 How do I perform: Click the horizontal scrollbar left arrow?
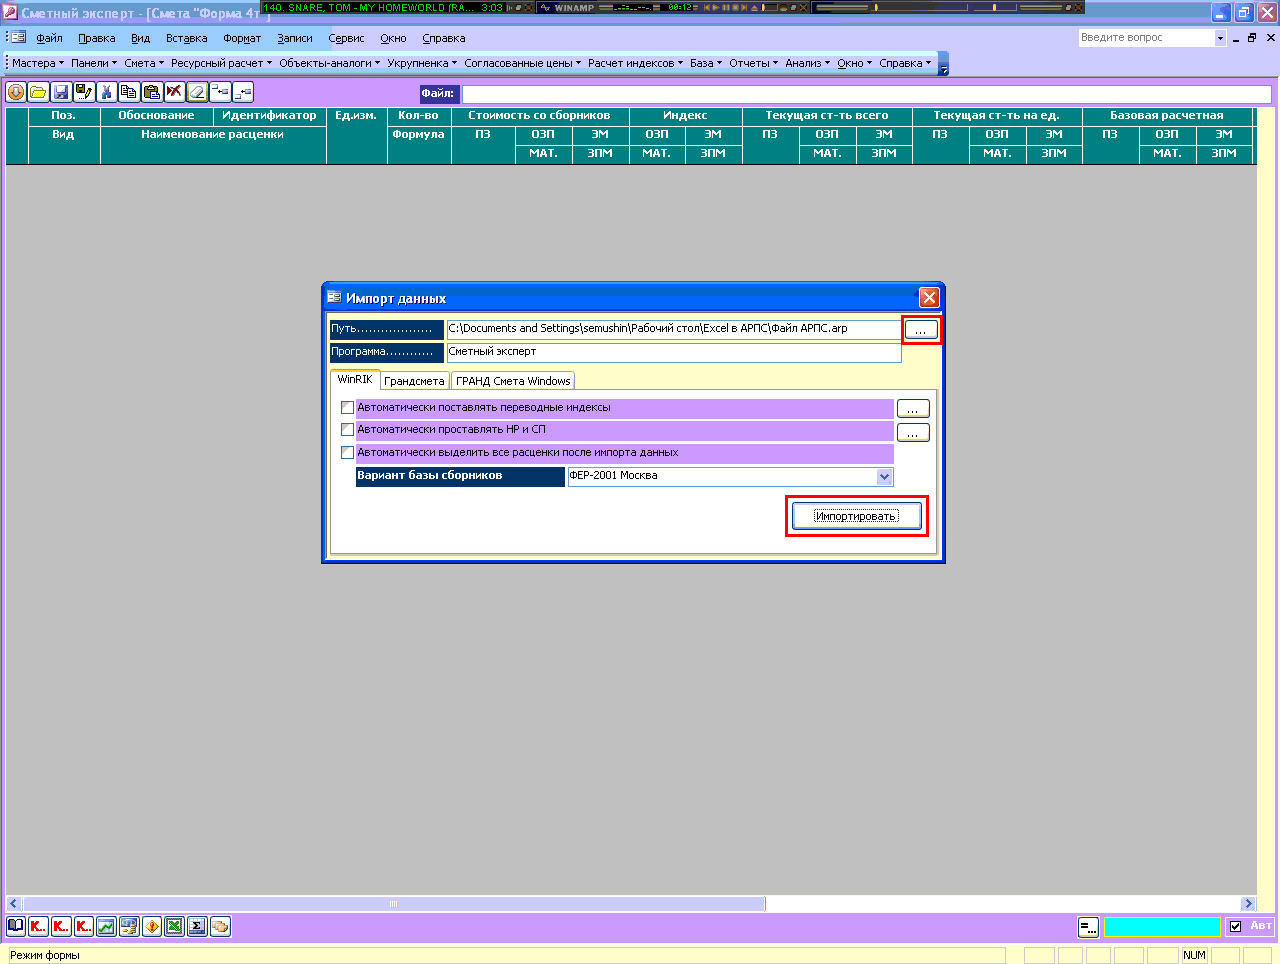coord(14,904)
